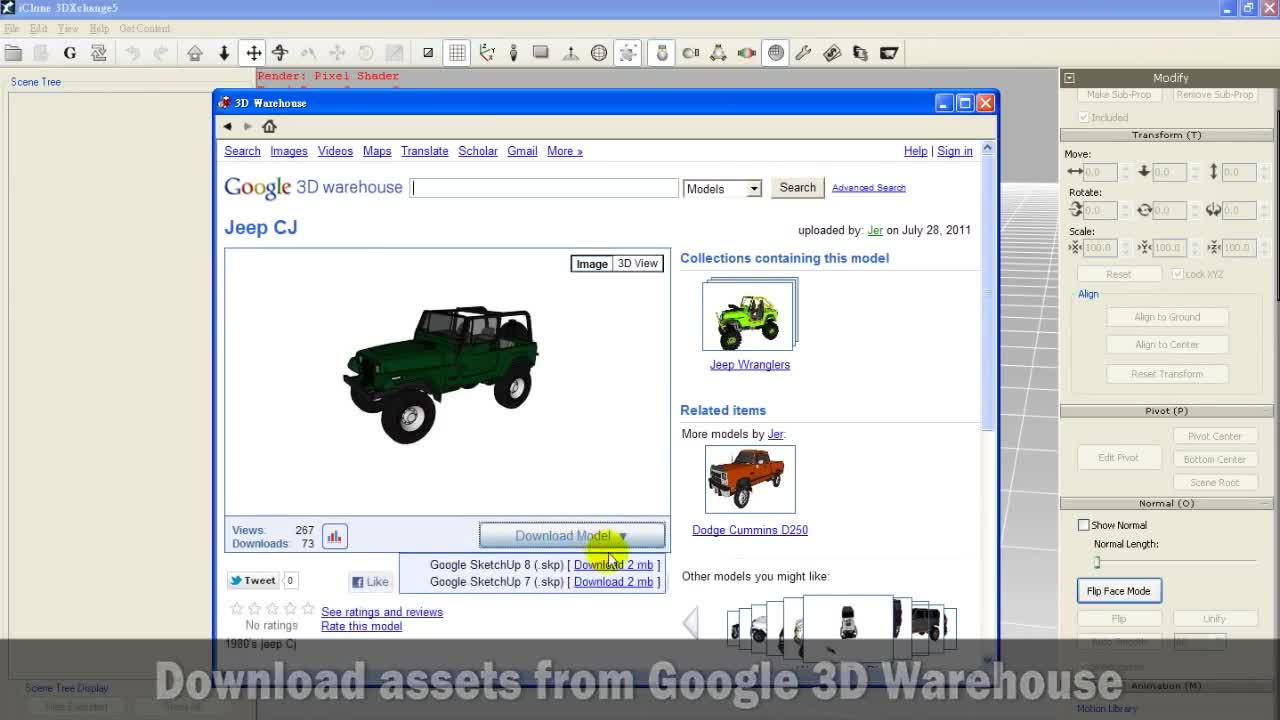
Task: Open the Images link in Google bar
Action: pos(289,151)
